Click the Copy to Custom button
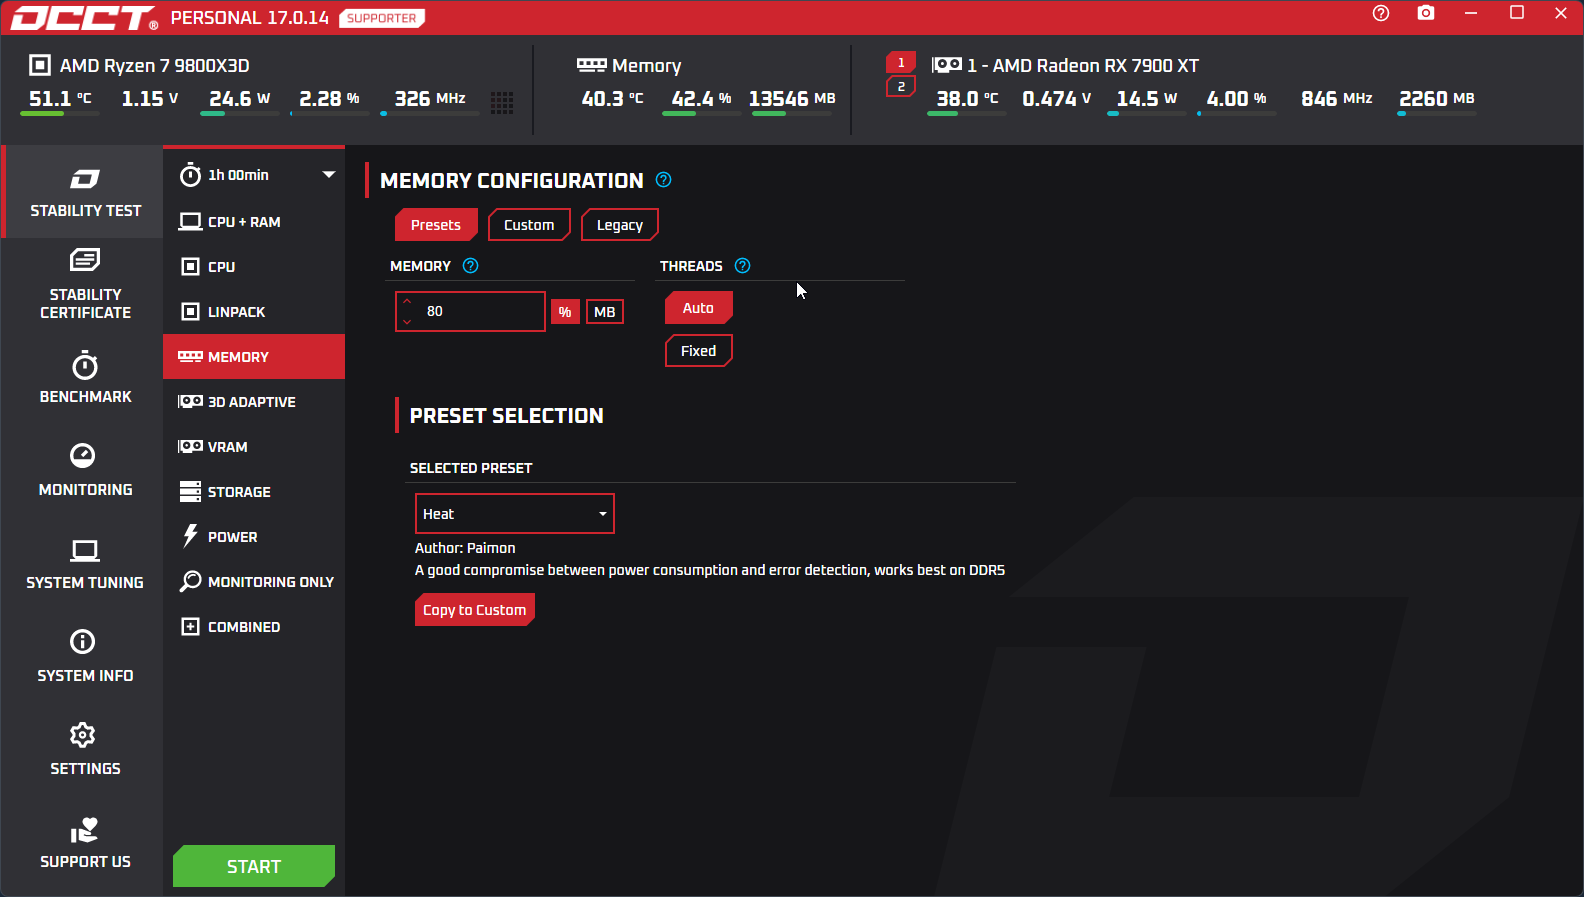Screen dimensions: 1584x897 [x=474, y=610]
